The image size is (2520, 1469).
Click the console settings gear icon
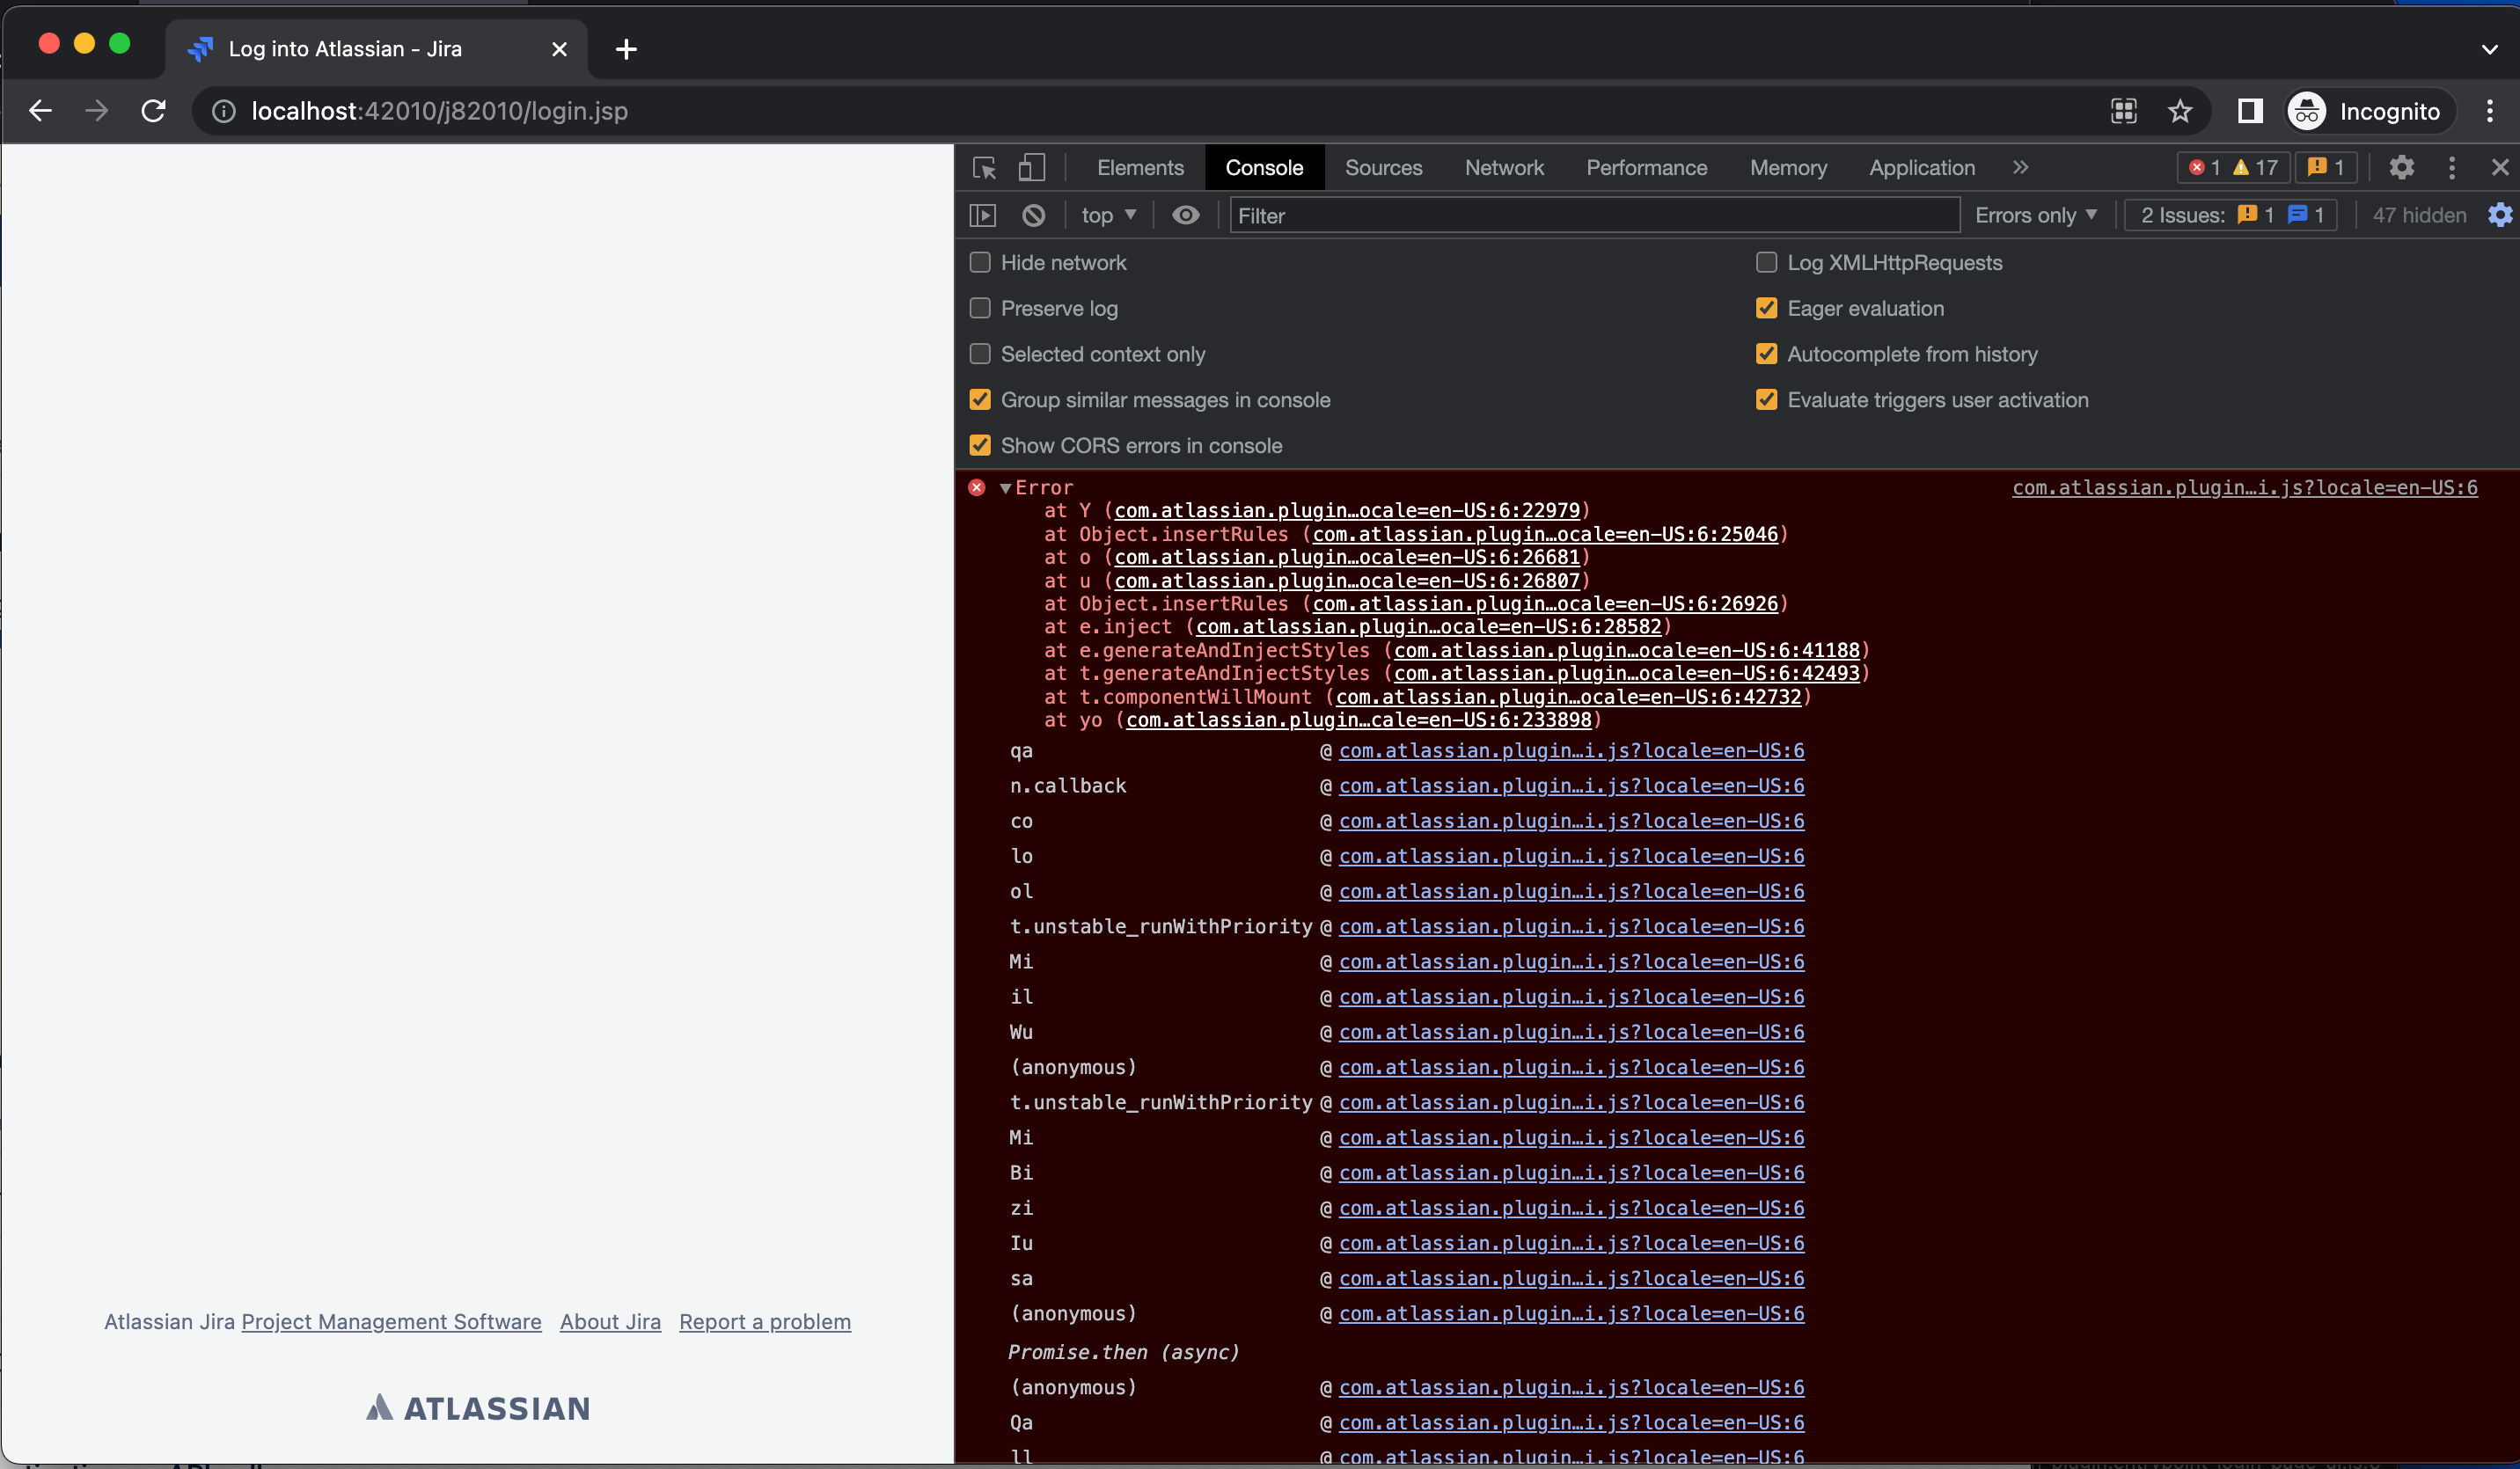pyautogui.click(x=2499, y=215)
